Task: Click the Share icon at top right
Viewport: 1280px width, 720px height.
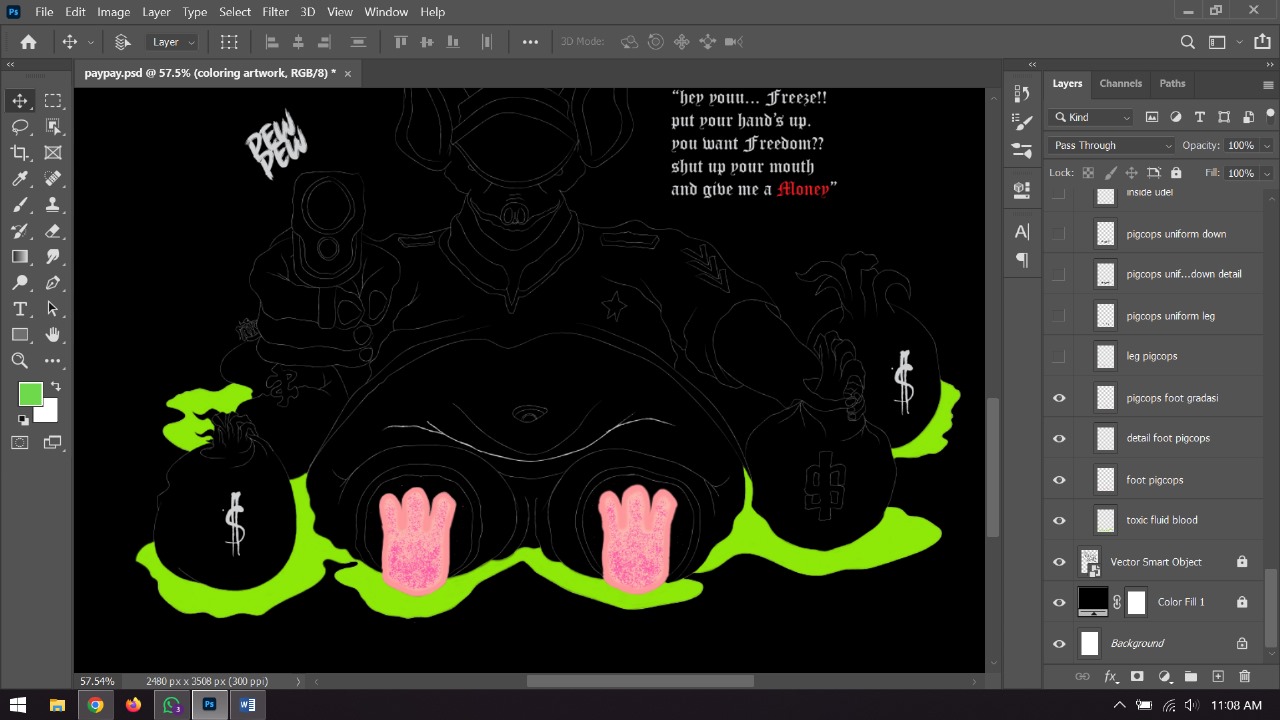Action: pyautogui.click(x=1262, y=42)
